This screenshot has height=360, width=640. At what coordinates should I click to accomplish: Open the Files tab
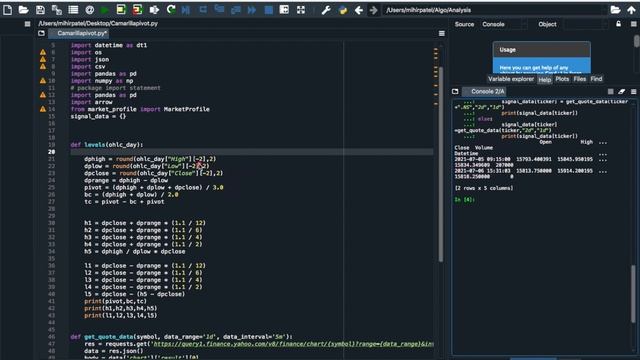[x=580, y=79]
